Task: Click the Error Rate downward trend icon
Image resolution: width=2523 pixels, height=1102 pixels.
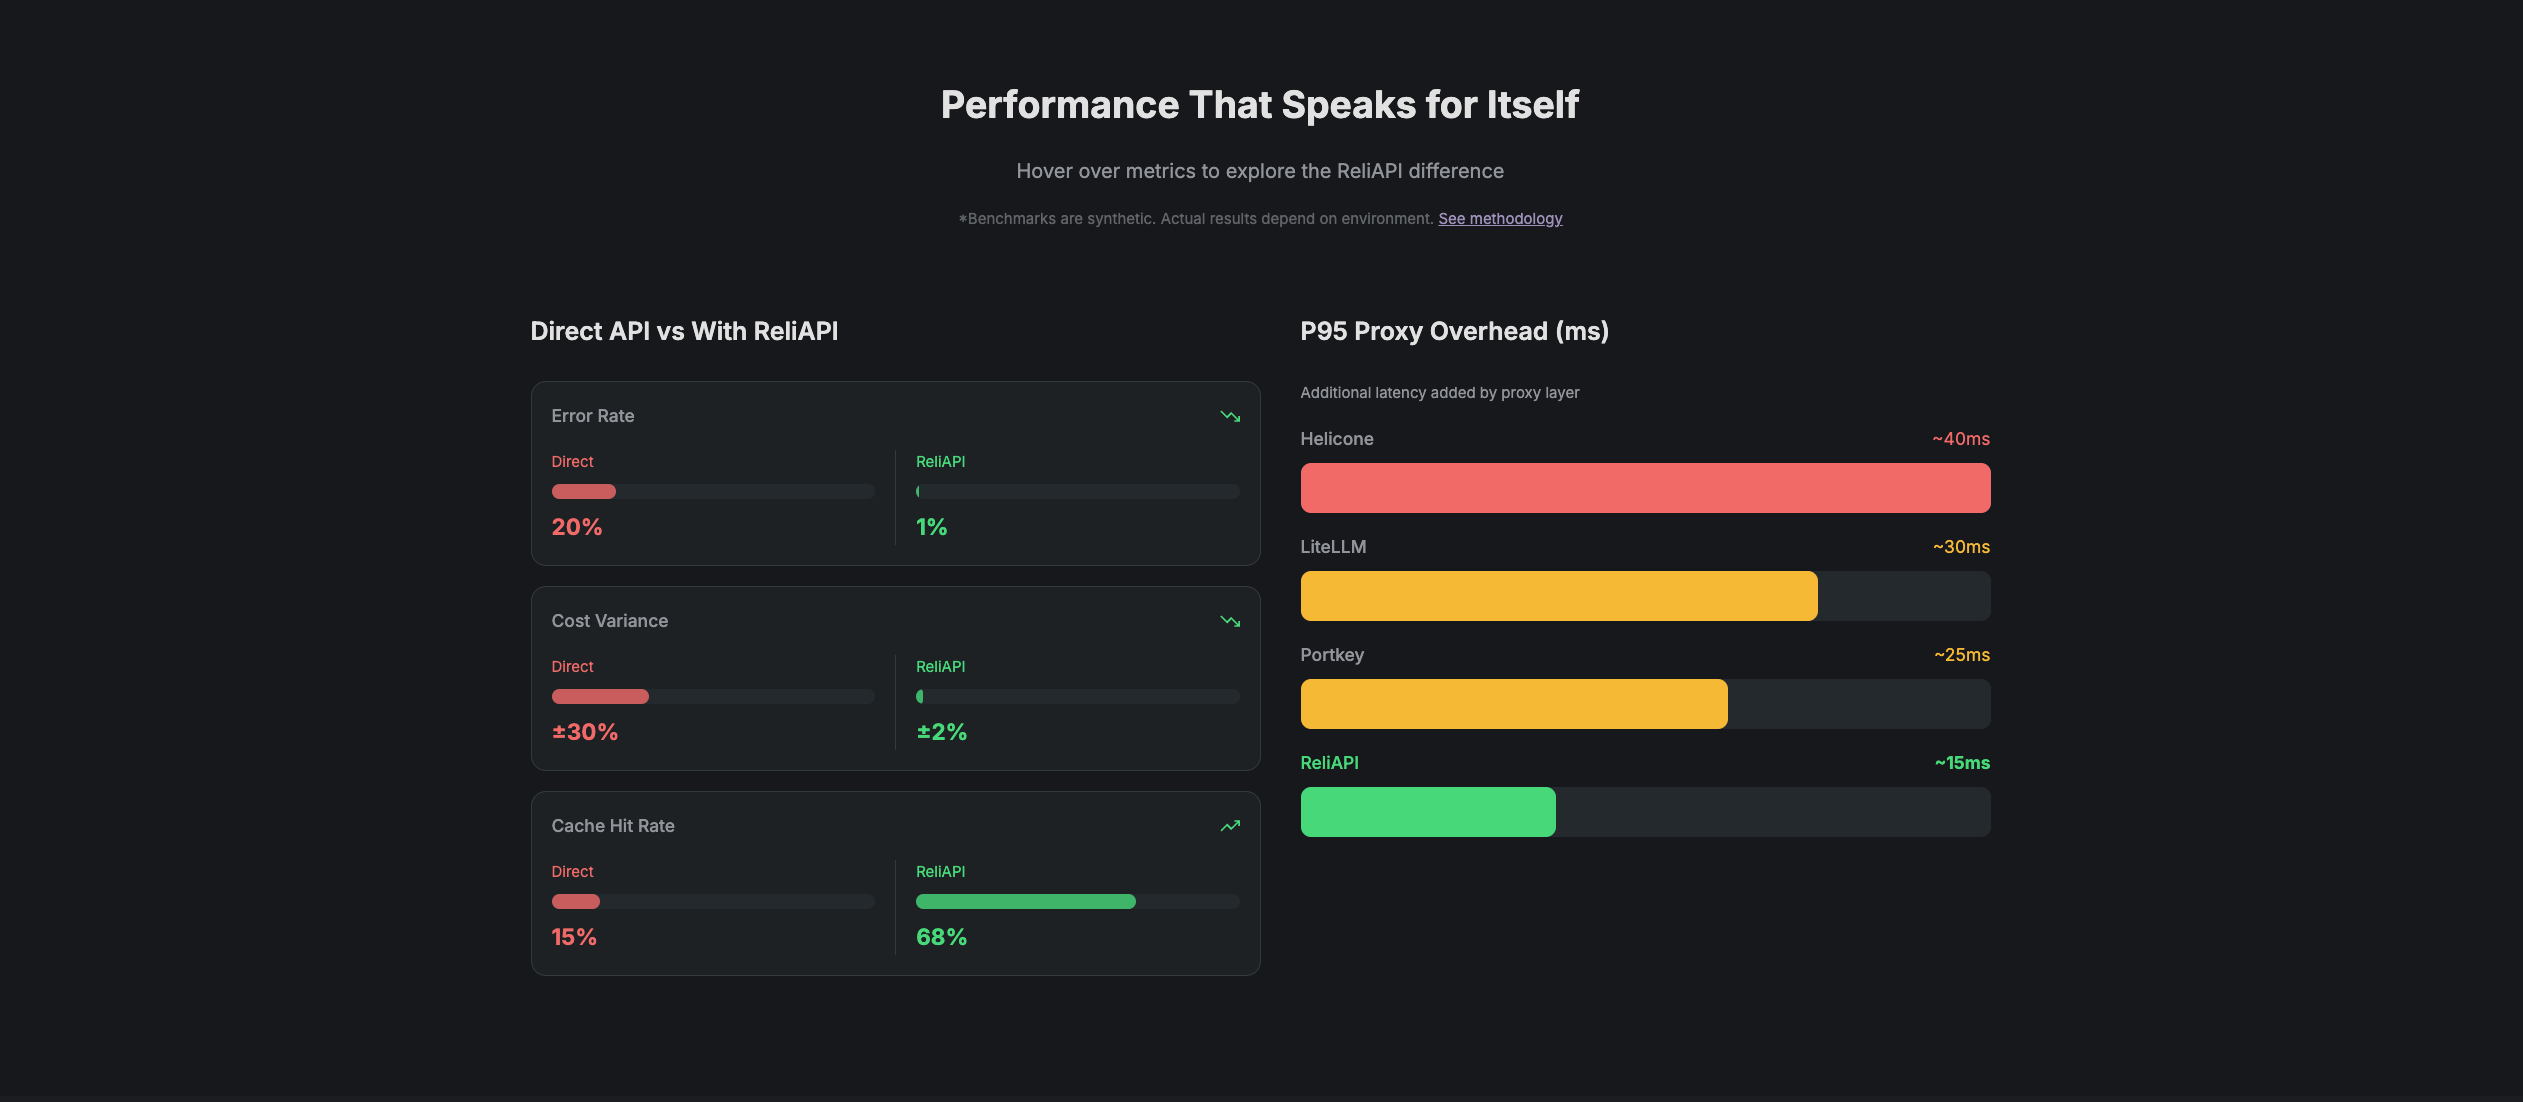Action: 1230,416
